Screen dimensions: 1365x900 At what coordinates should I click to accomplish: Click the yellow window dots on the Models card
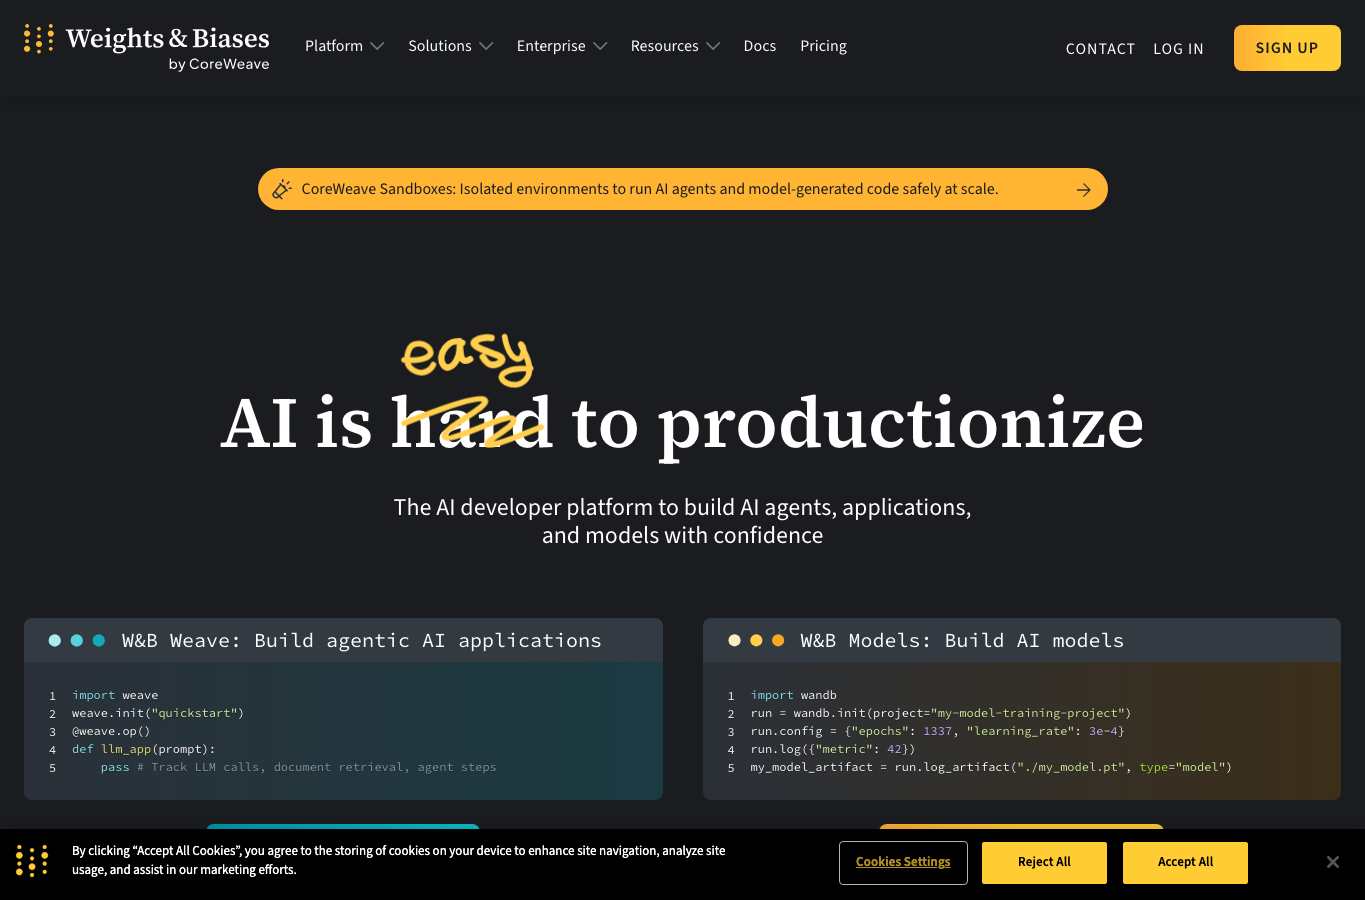click(x=756, y=640)
